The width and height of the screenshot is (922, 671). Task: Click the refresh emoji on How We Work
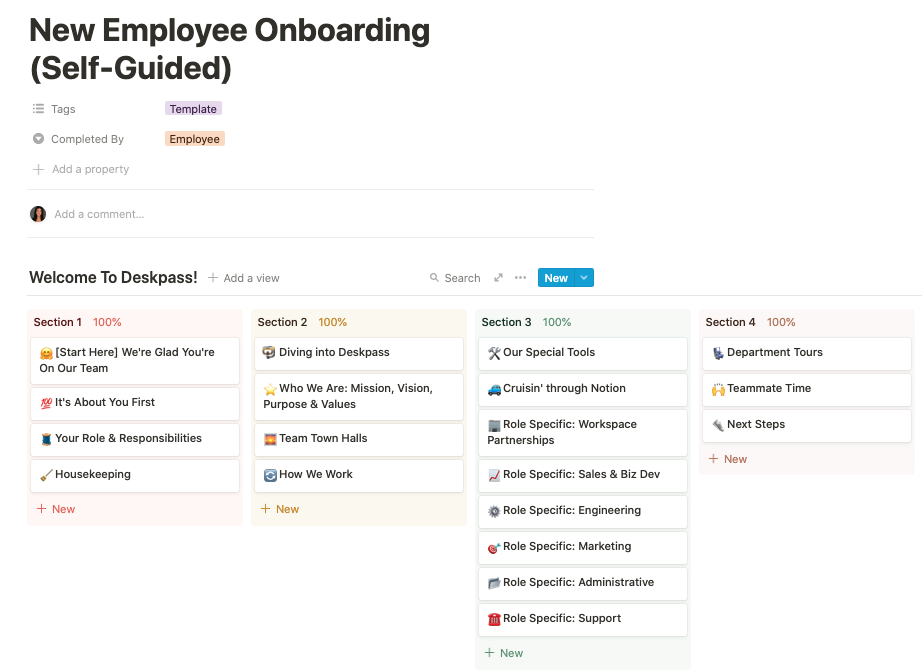(x=270, y=475)
